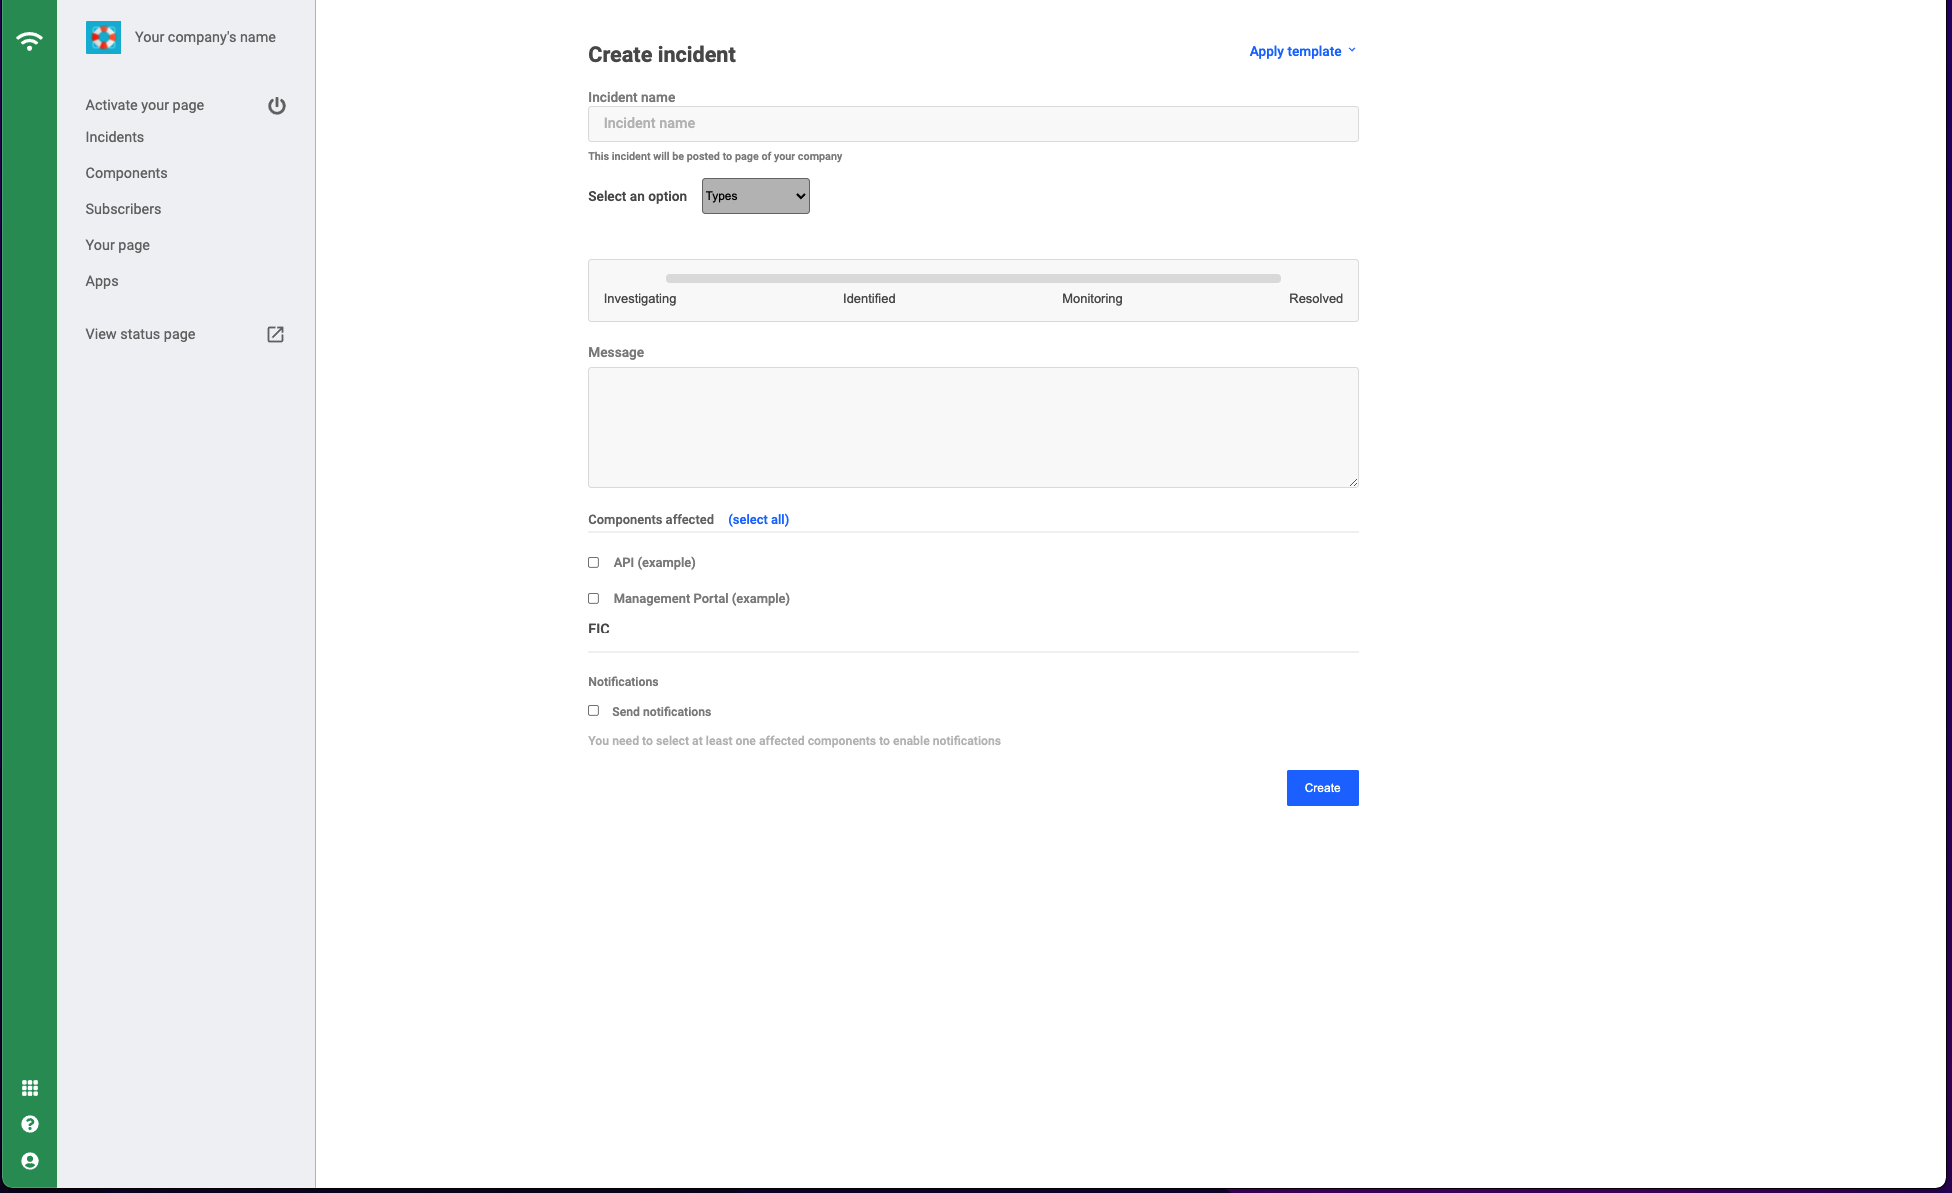The image size is (1952, 1193).
Task: Open the Apps section
Action: point(102,281)
